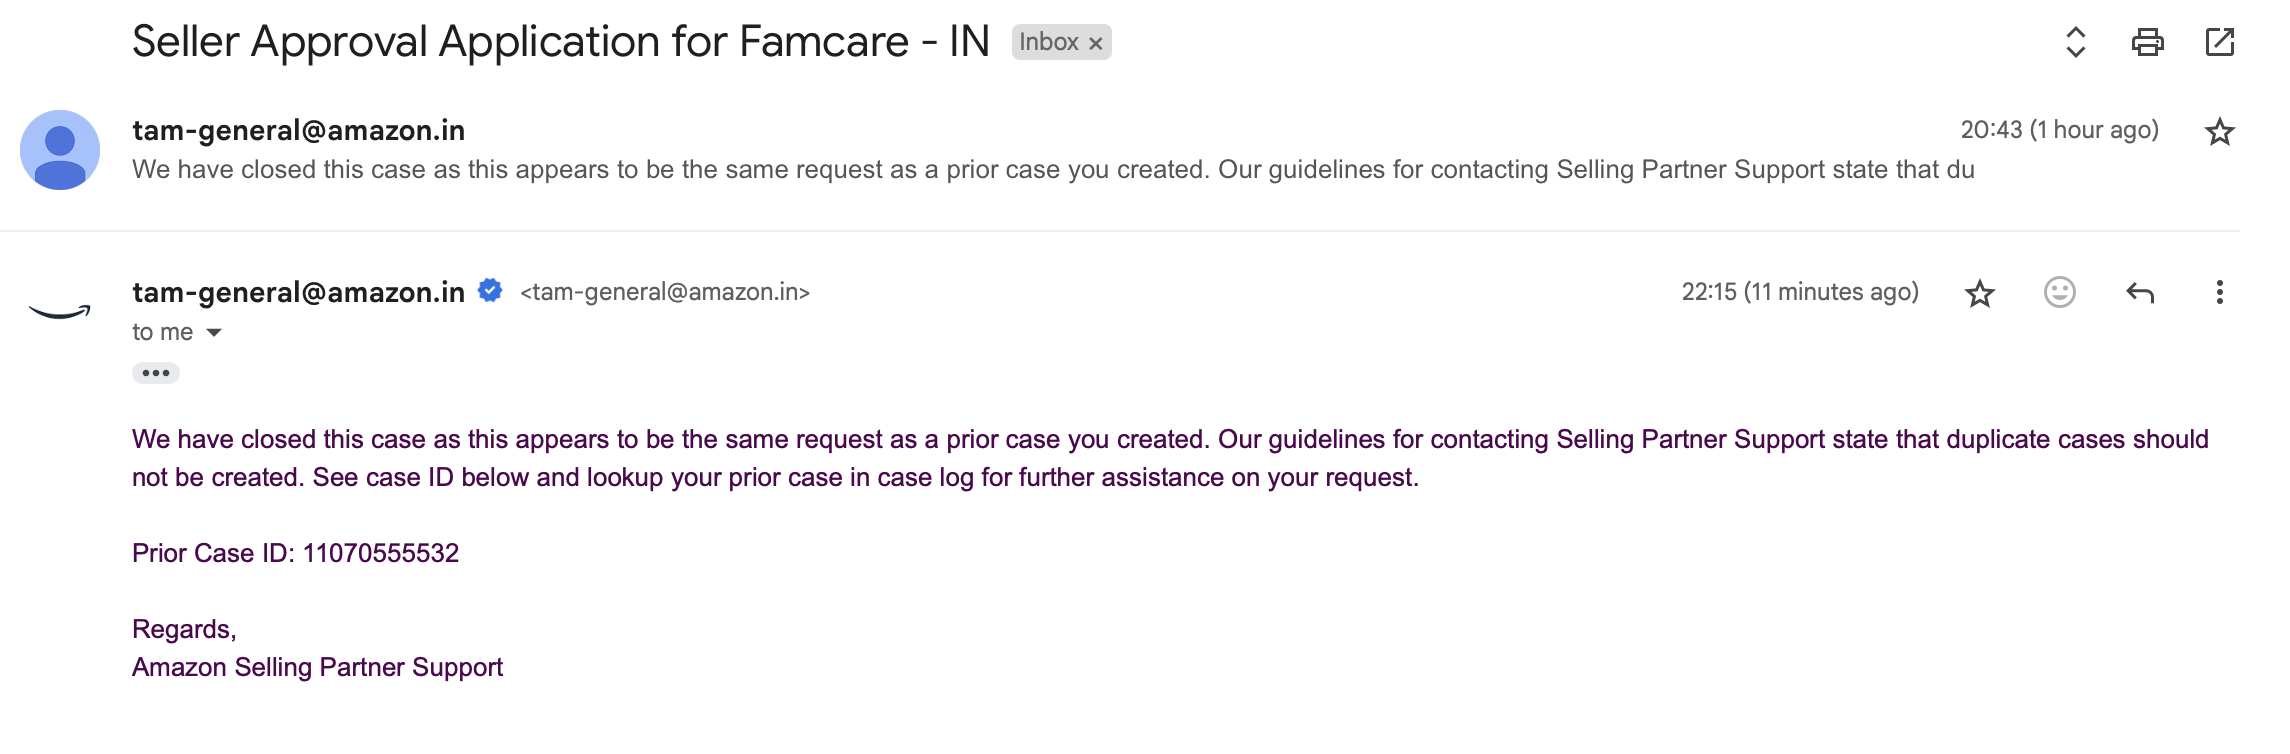
Task: Show trimmed content with the ellipsis button
Action: click(156, 373)
